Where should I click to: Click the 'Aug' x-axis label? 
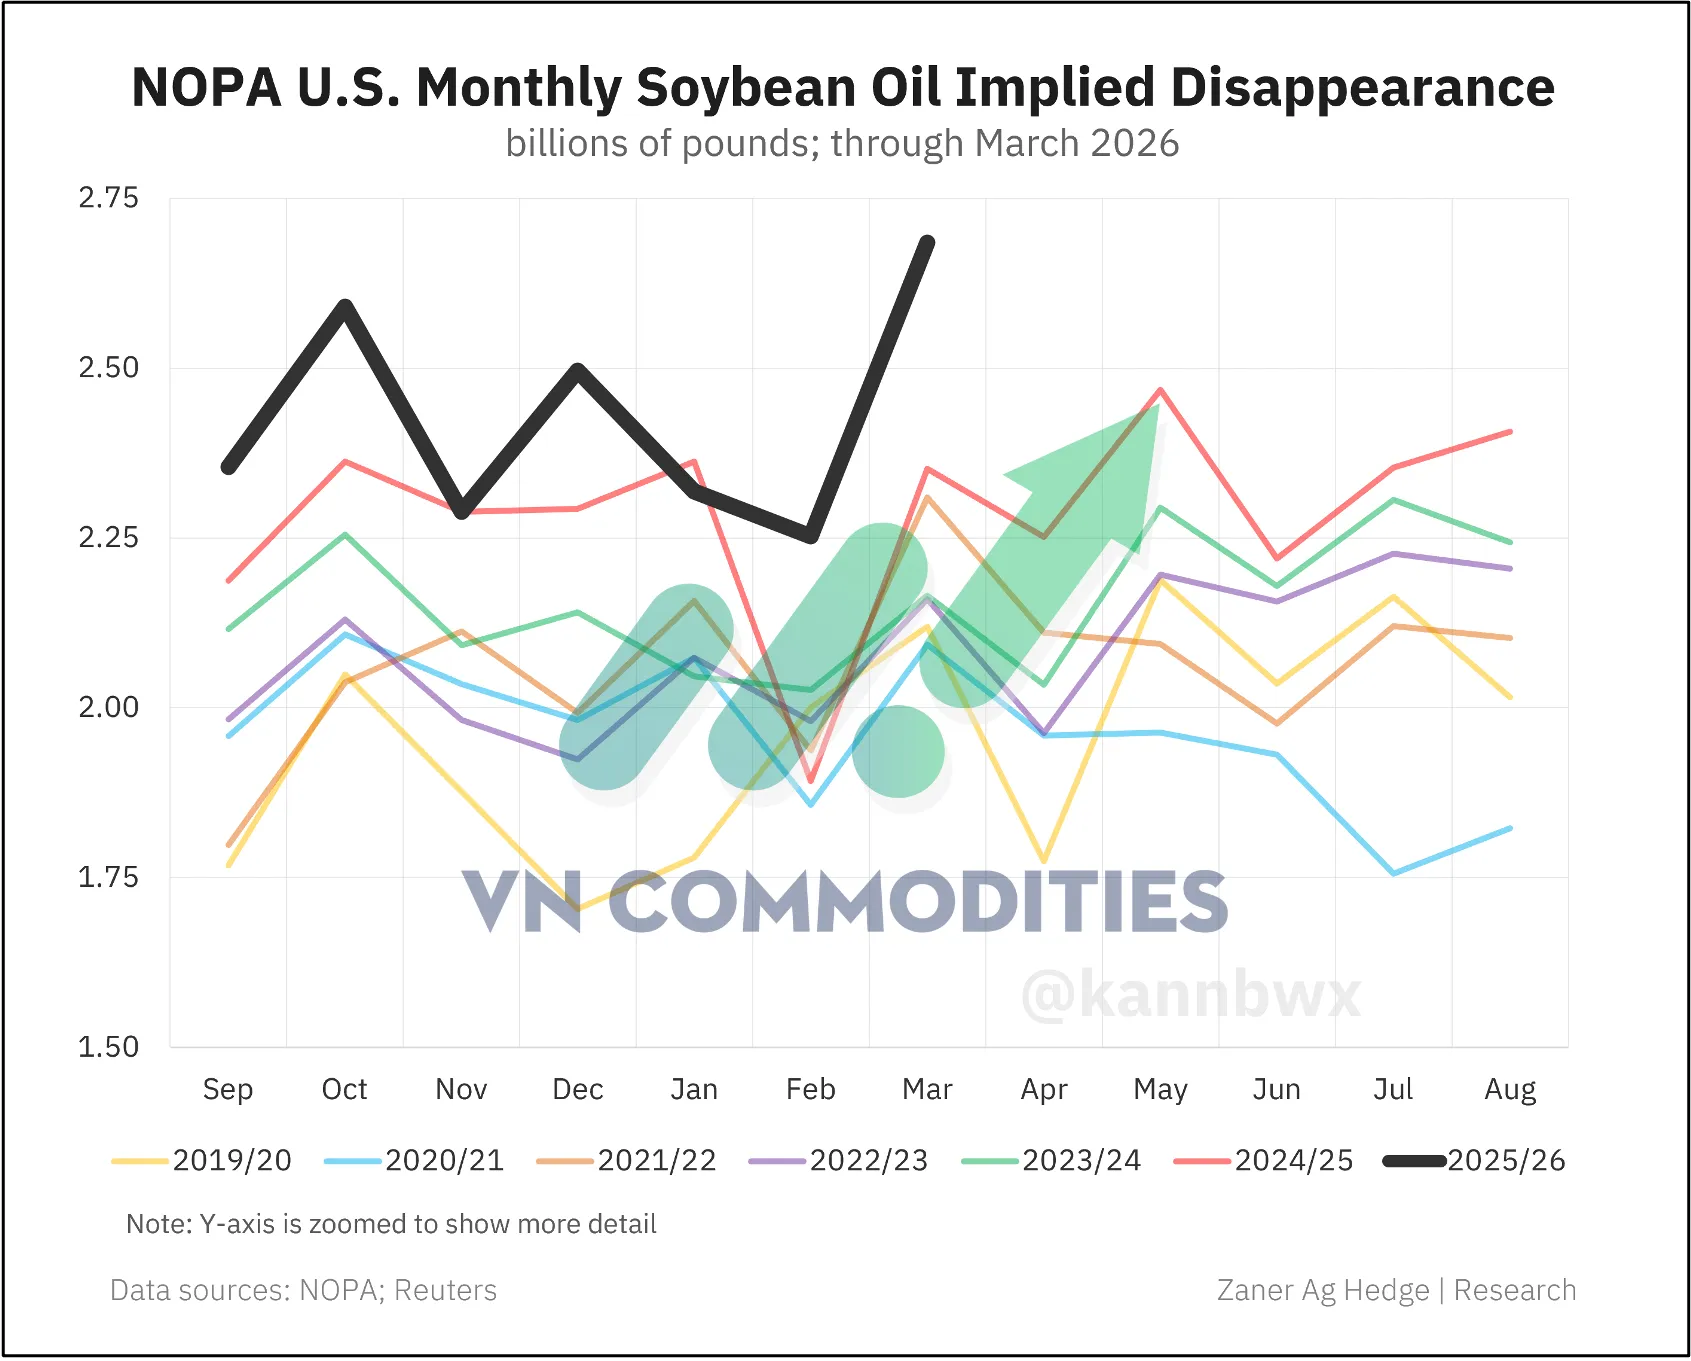coord(1510,1089)
